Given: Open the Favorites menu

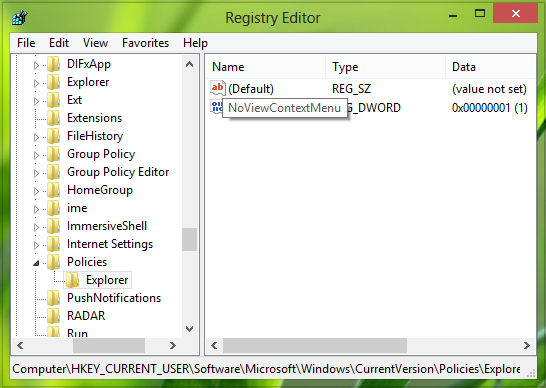Looking at the screenshot, I should 146,43.
